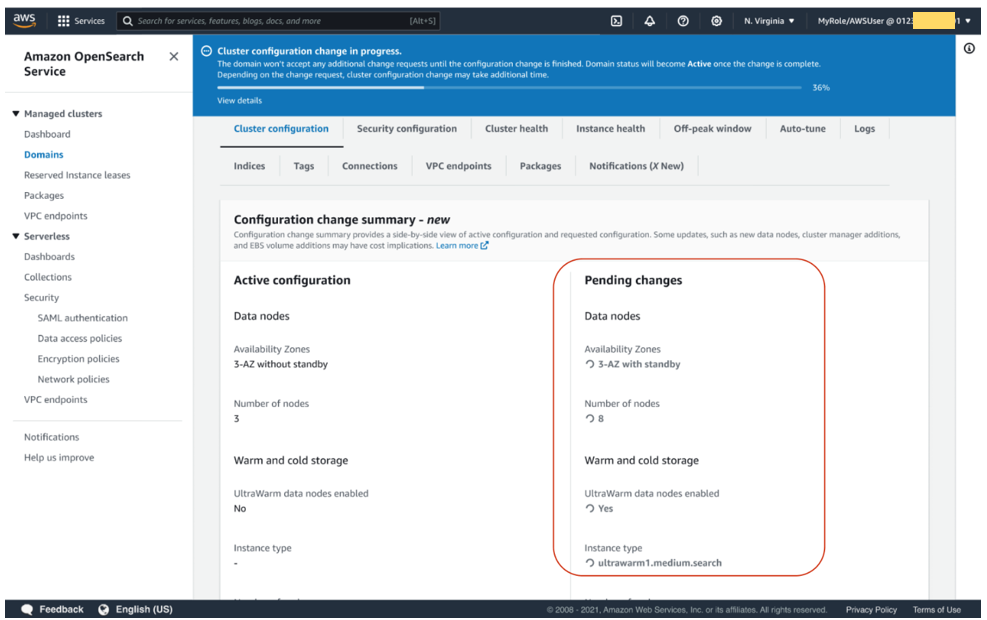Open the Packages tab
Viewport: 987px width, 620px height.
click(x=540, y=166)
